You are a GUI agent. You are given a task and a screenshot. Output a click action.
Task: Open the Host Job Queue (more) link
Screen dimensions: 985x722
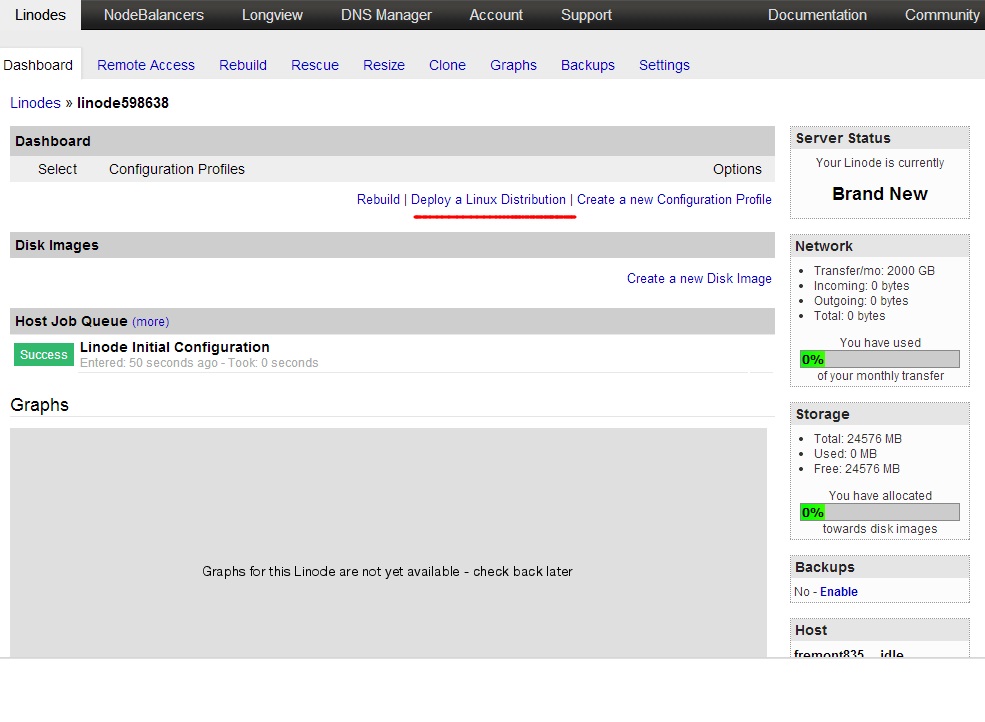click(x=151, y=322)
